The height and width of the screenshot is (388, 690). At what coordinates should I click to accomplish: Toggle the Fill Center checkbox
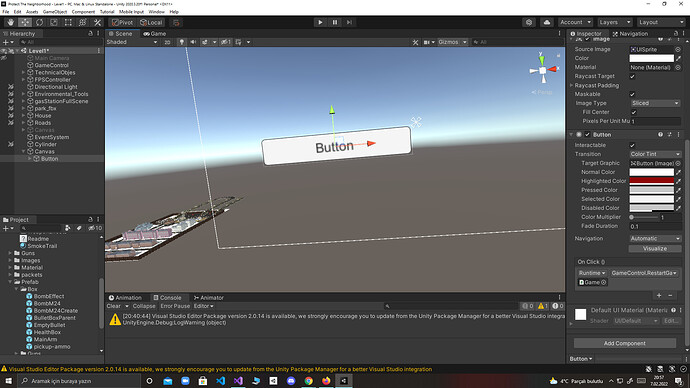(x=634, y=112)
